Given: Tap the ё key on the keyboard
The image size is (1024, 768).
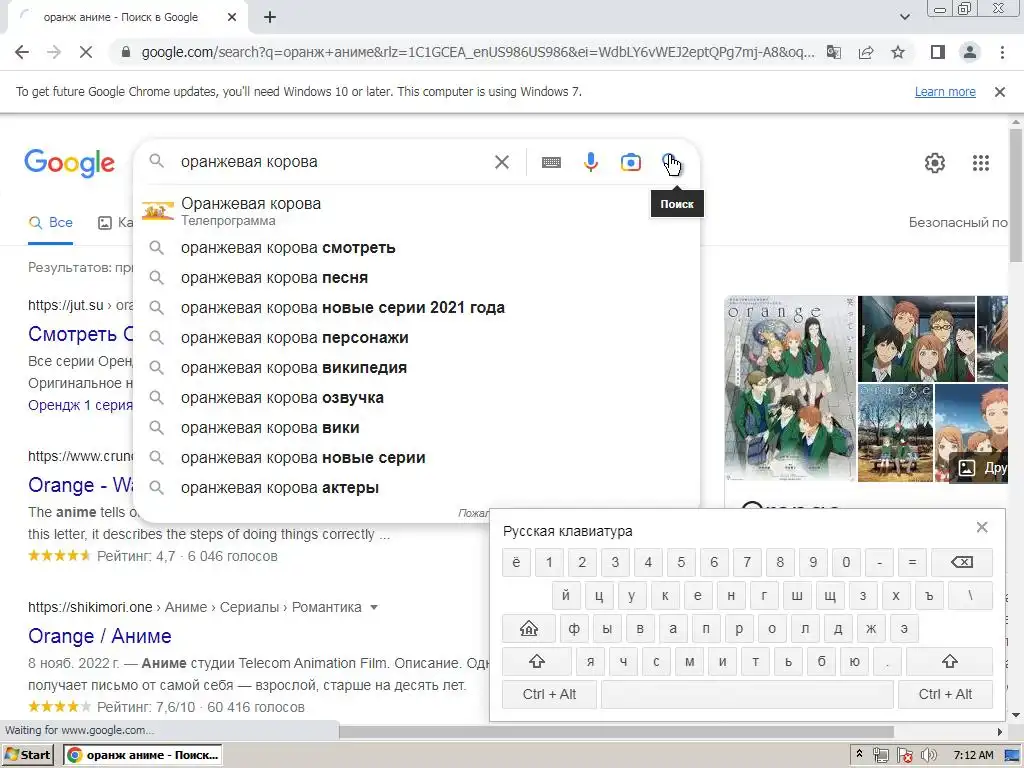Looking at the screenshot, I should 517,562.
